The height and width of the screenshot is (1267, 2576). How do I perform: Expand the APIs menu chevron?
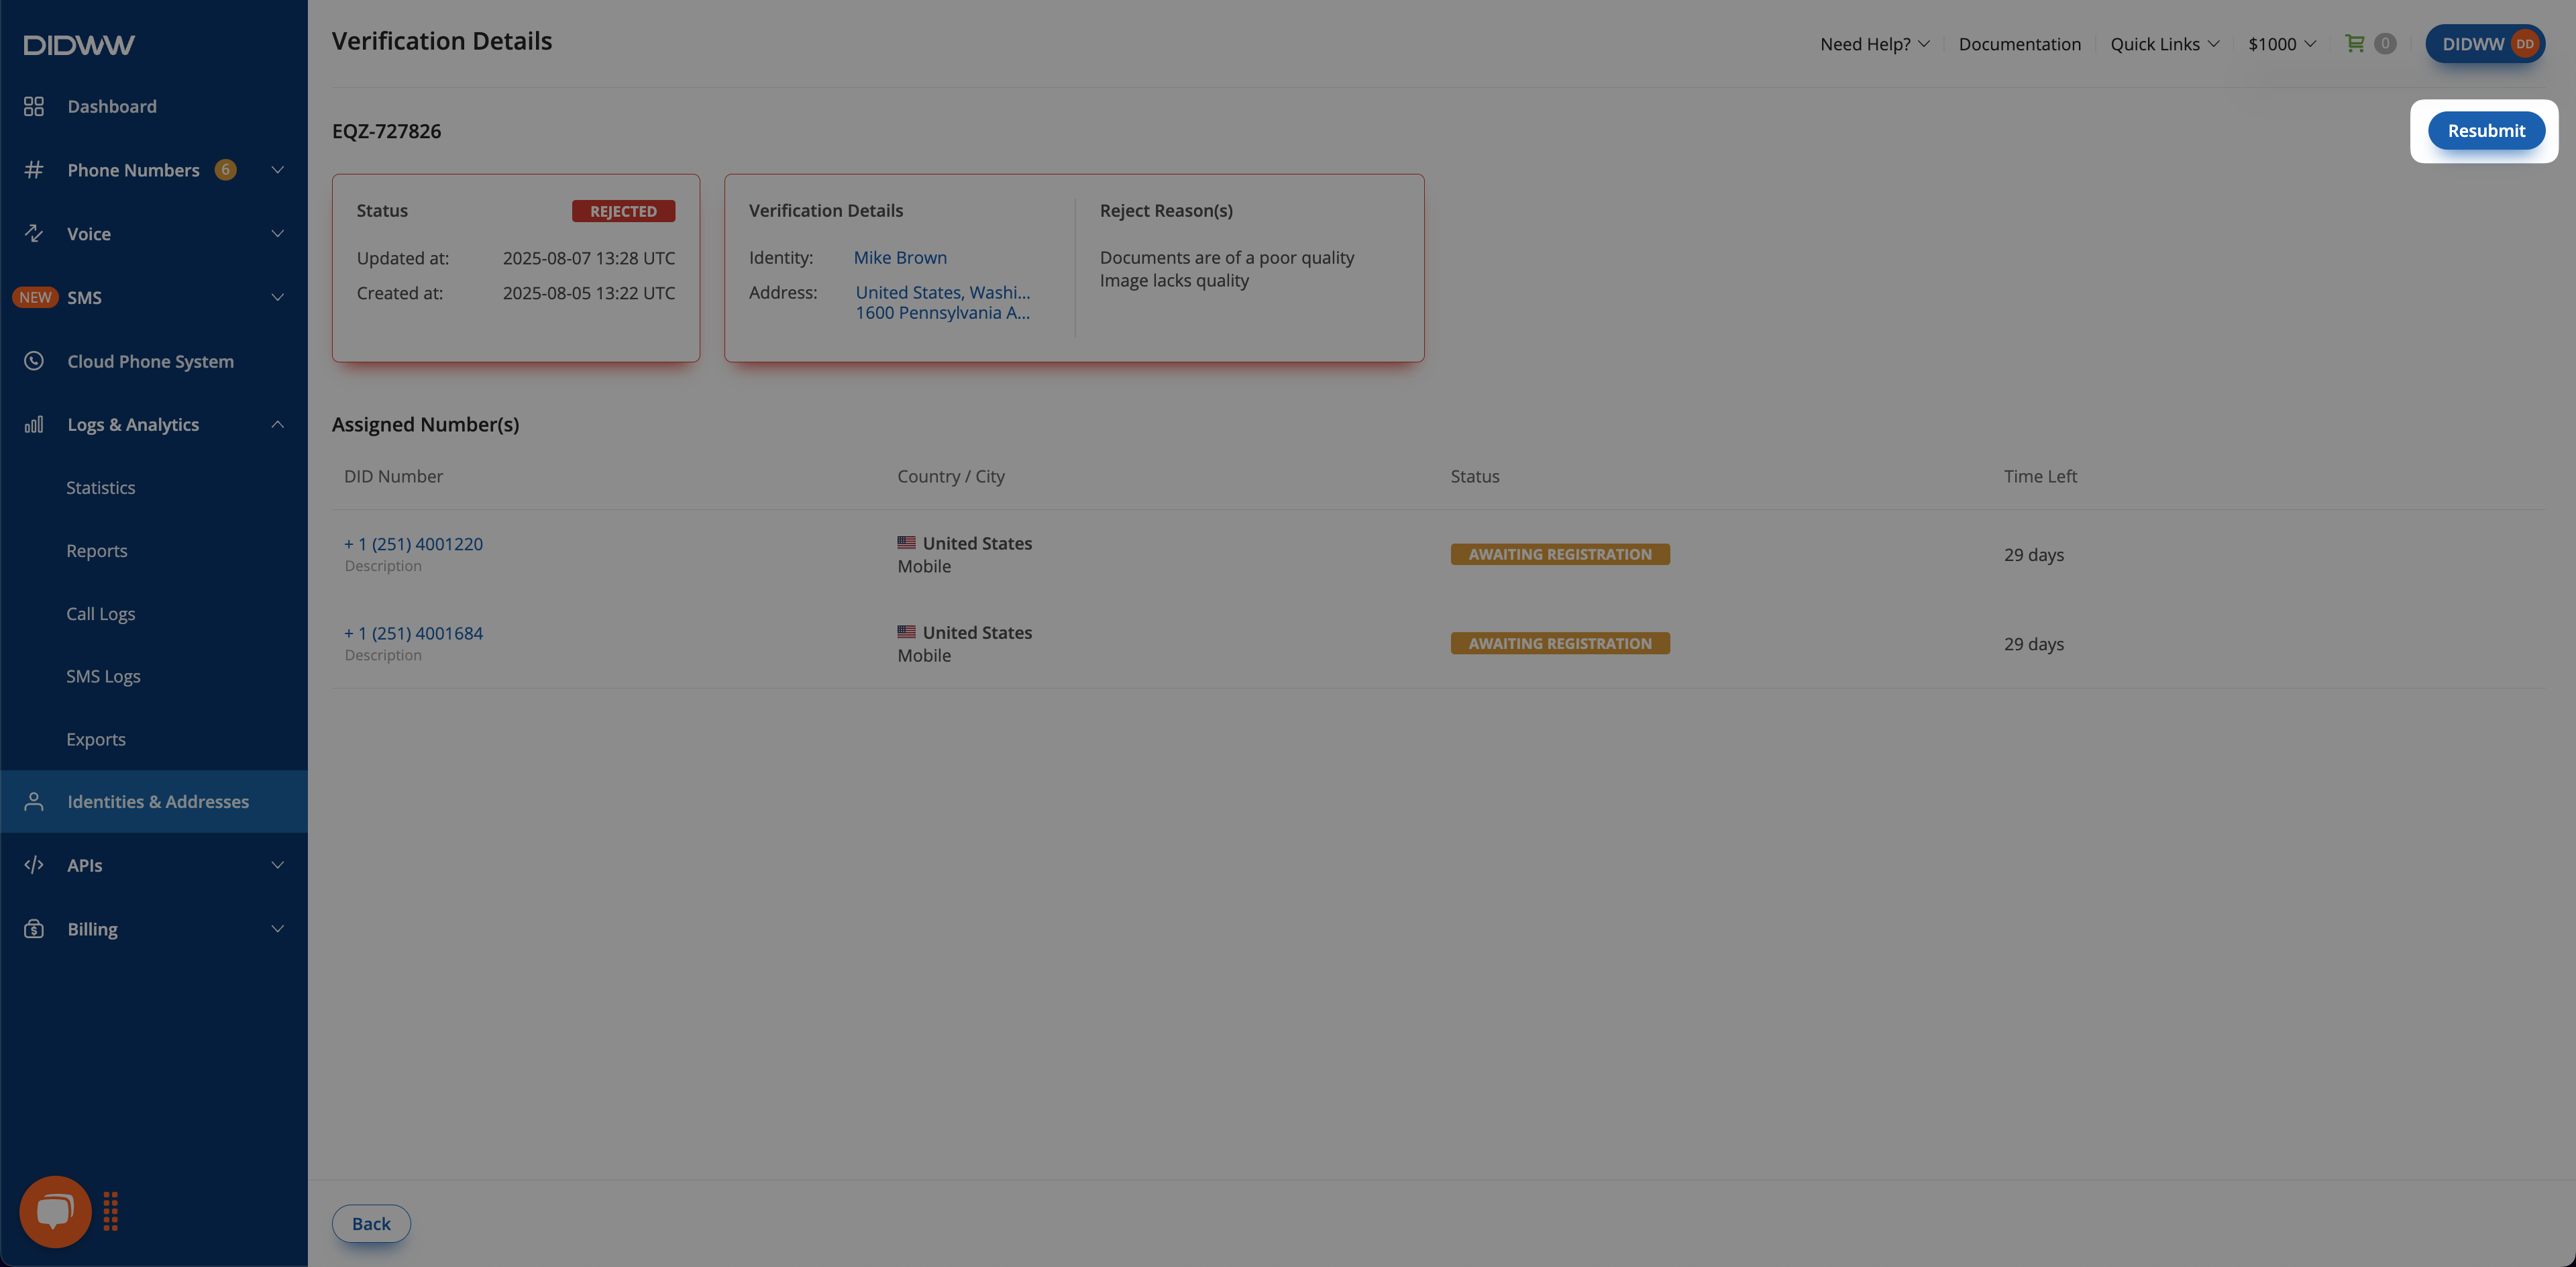(x=278, y=865)
